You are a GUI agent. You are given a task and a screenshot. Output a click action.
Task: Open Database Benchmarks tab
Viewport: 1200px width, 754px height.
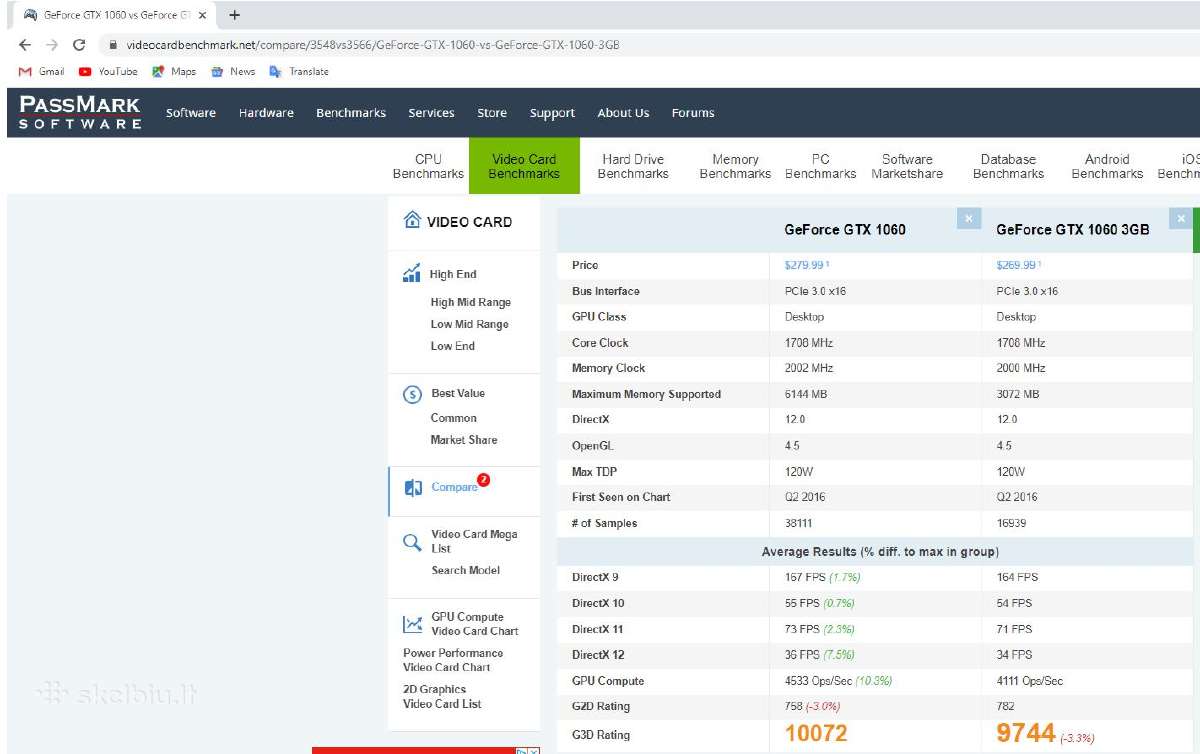click(1008, 166)
